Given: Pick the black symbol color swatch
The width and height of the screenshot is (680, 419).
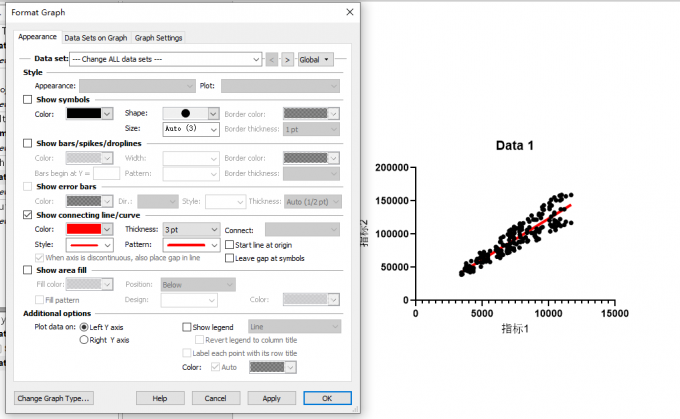Looking at the screenshot, I should coord(84,114).
